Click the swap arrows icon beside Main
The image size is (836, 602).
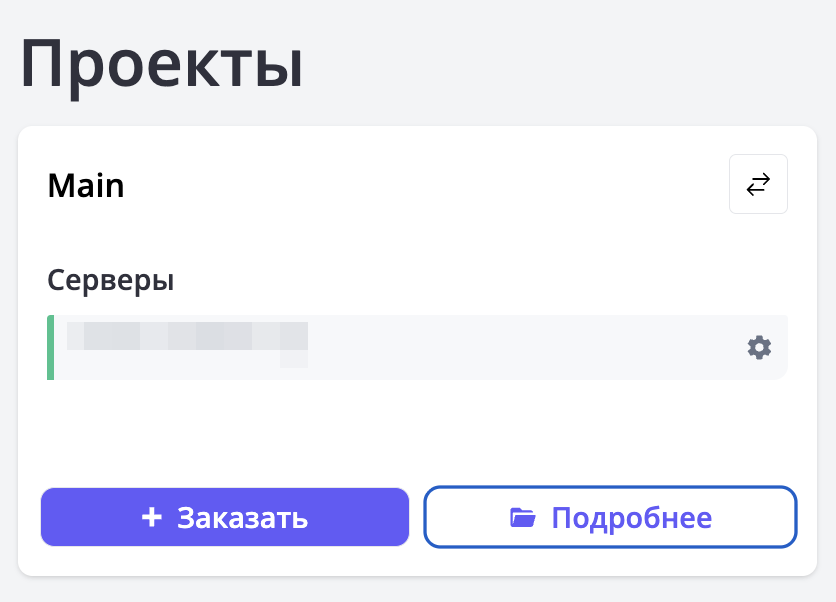758,184
